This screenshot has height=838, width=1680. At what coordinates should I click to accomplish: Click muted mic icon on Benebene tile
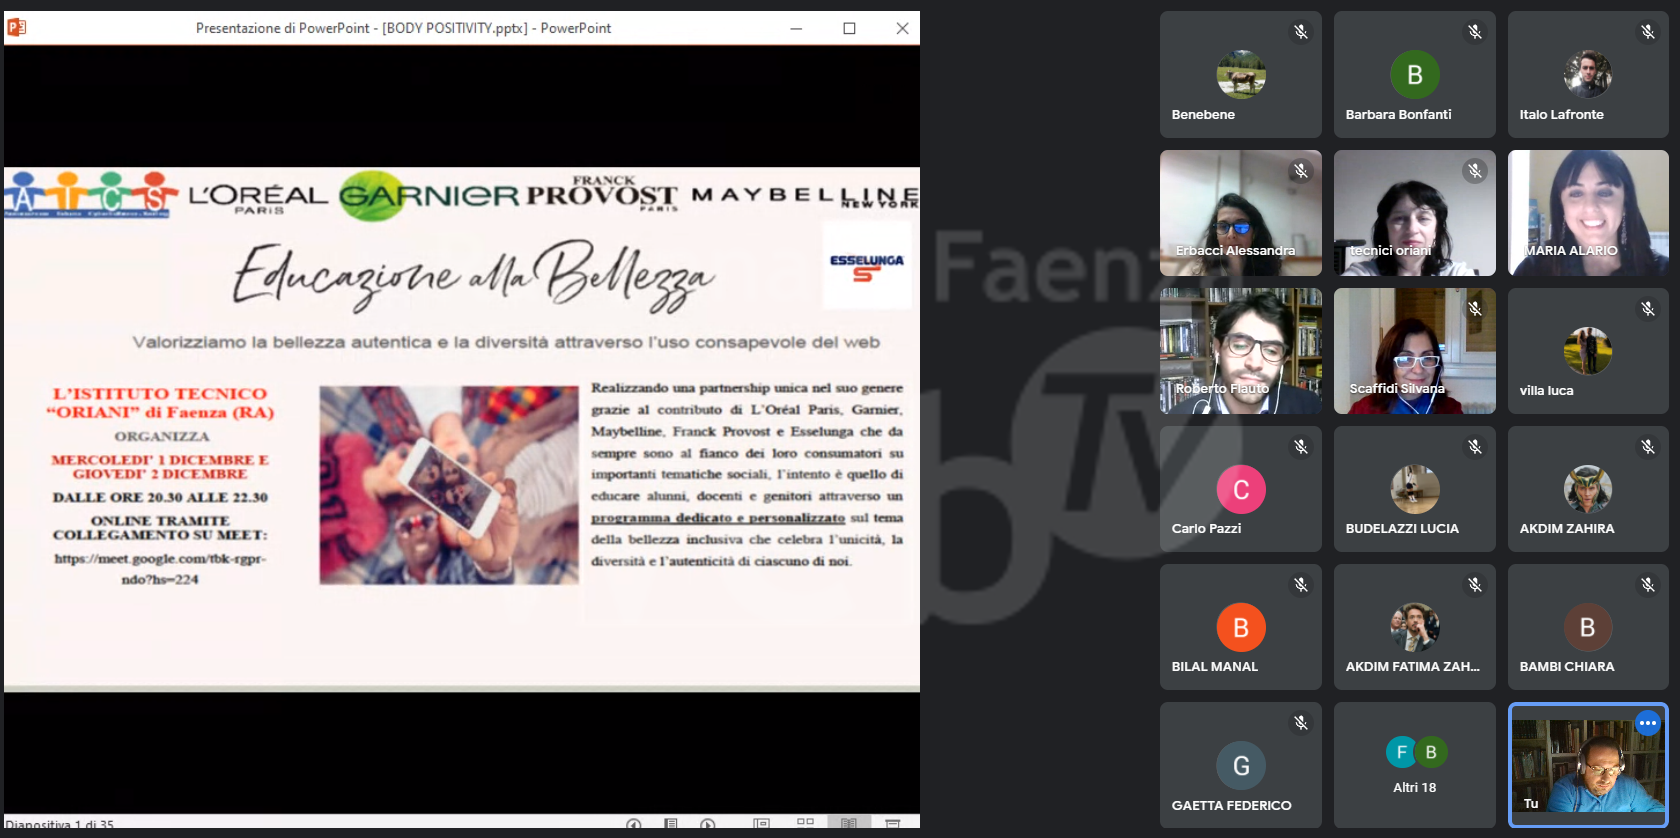(x=1301, y=32)
